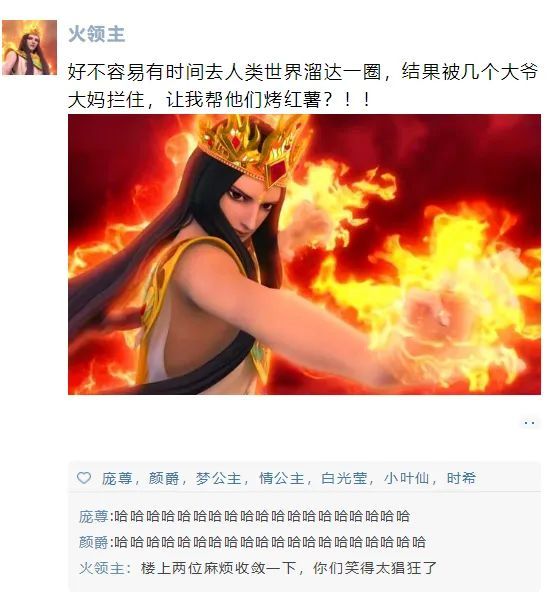The width and height of the screenshot is (549, 609).
Task: Click commenter name 火领主 in comments
Action: click(102, 568)
